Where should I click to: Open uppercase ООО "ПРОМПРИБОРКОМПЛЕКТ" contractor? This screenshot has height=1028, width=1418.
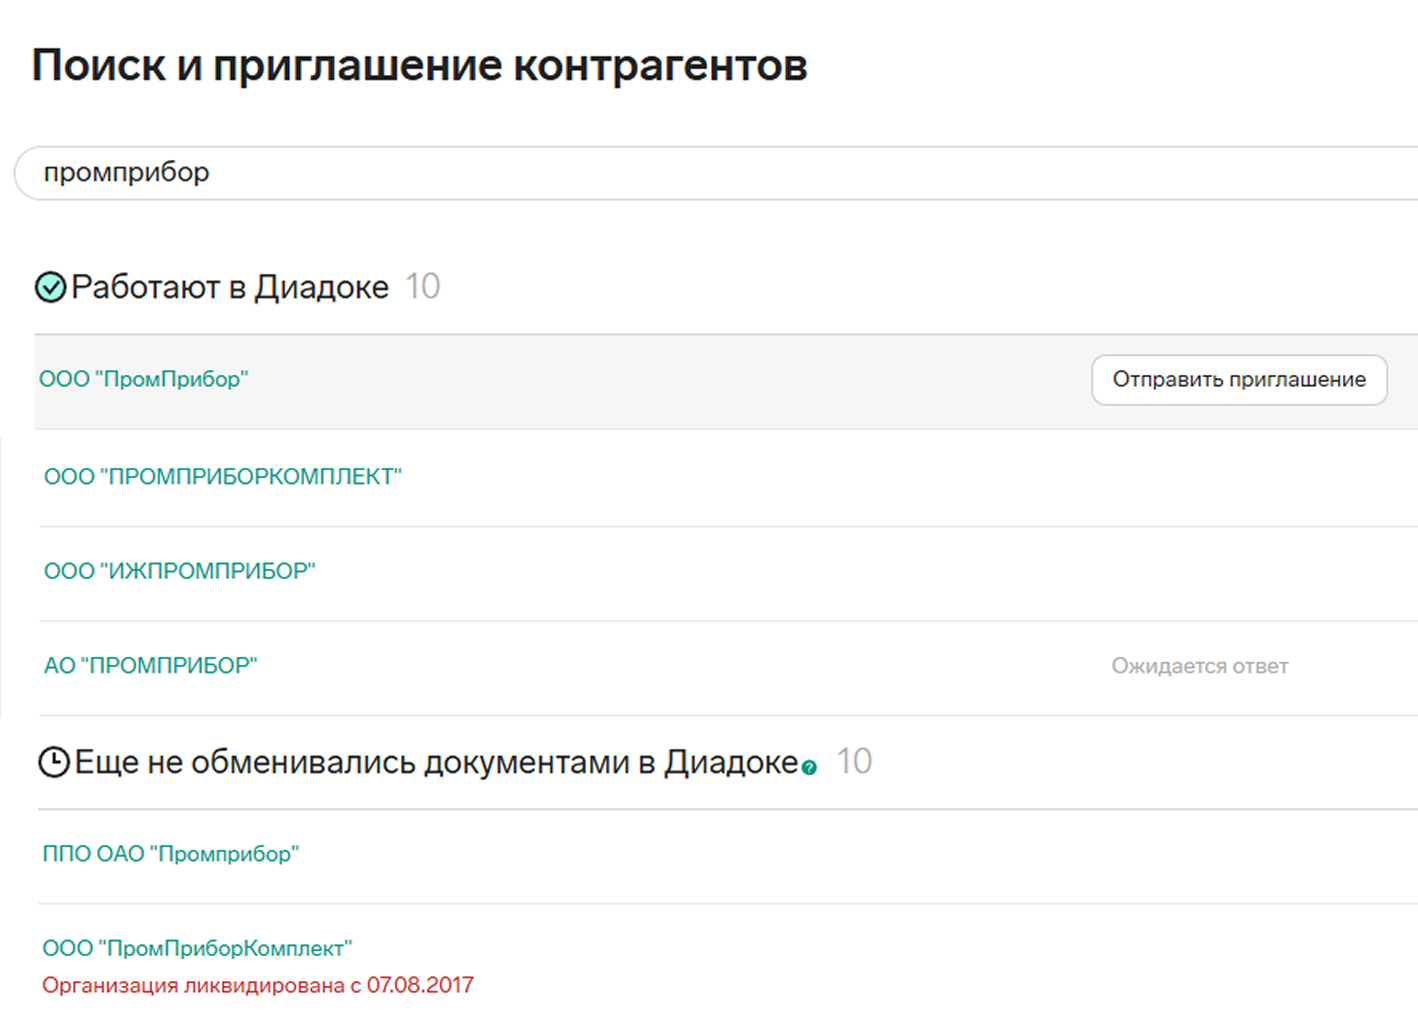click(222, 477)
